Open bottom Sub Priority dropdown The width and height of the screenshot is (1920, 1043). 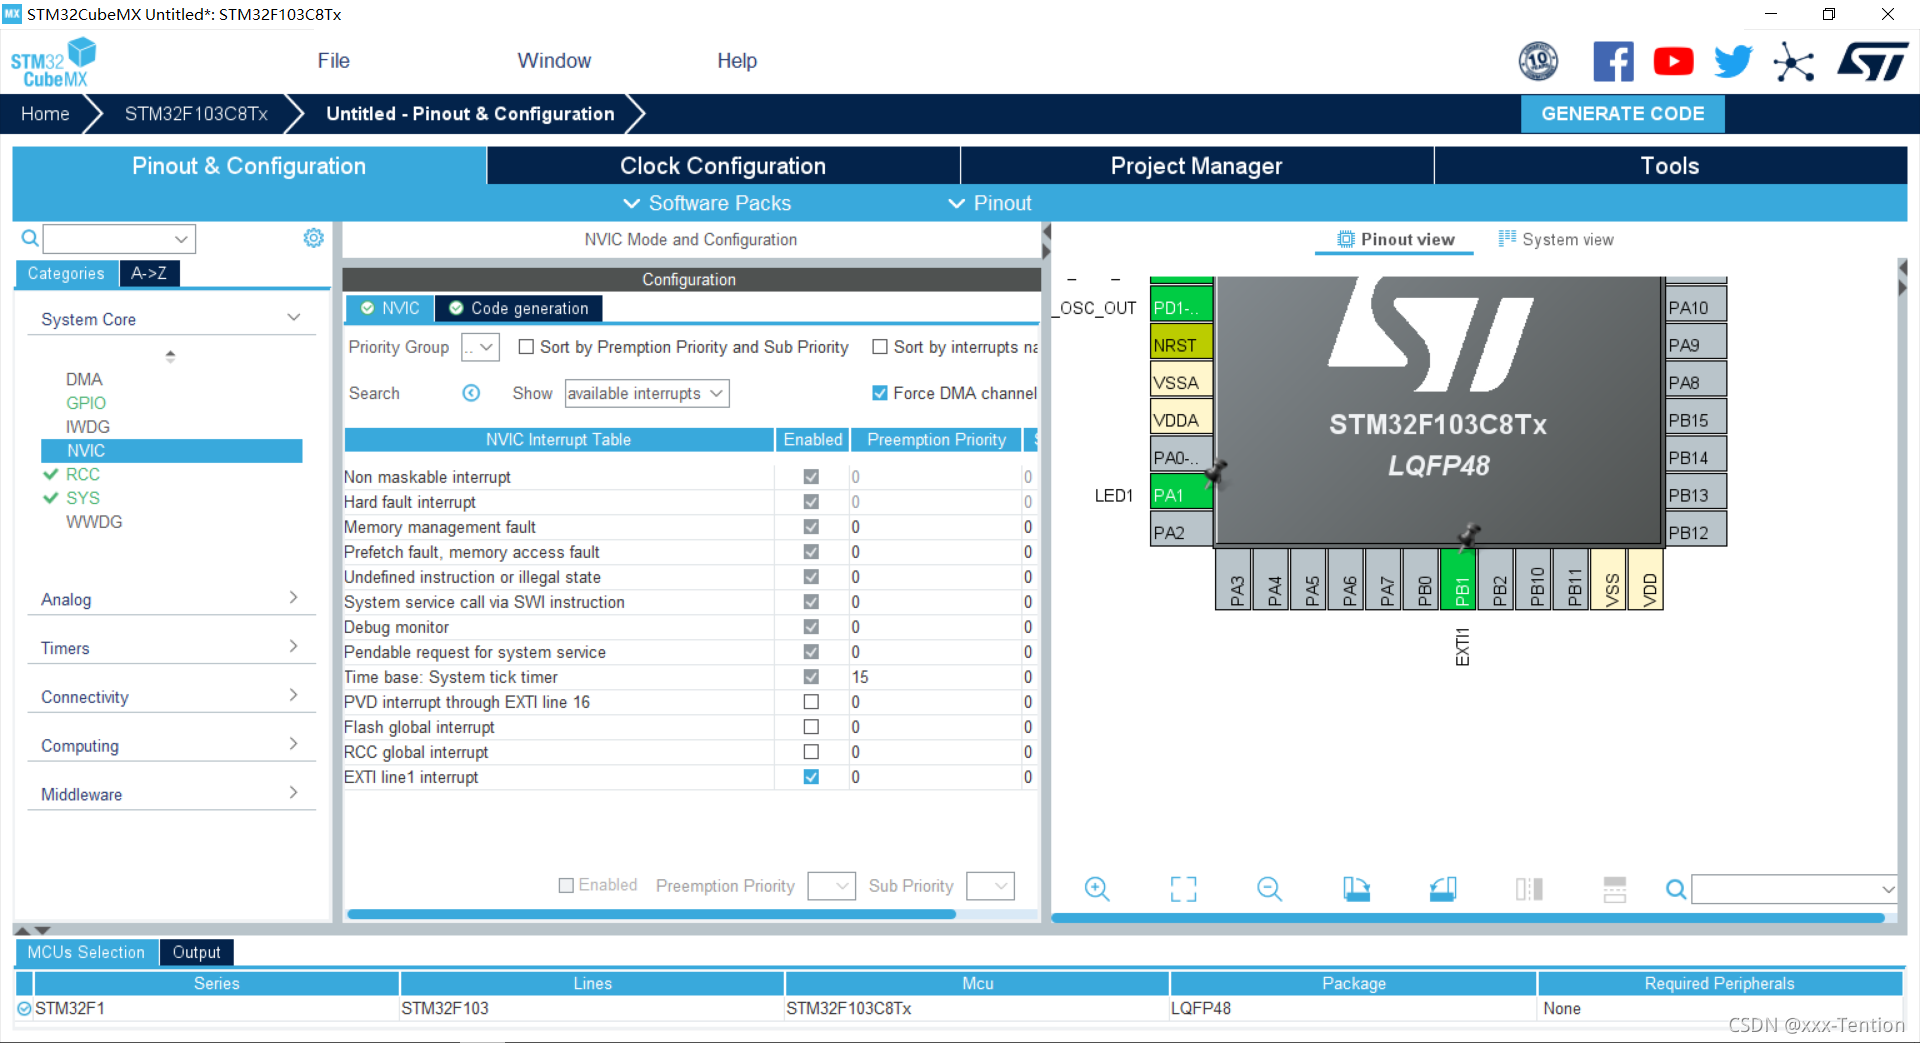coord(991,886)
